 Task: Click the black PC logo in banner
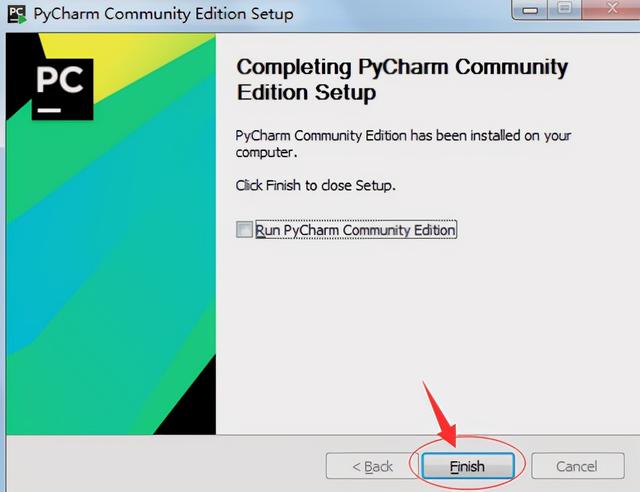coord(62,89)
